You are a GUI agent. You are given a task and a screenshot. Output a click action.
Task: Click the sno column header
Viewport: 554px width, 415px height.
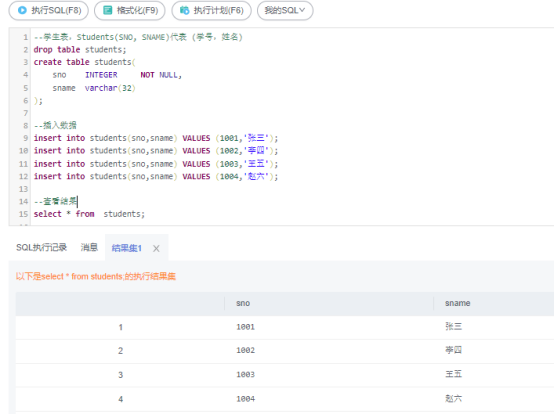(x=243, y=303)
